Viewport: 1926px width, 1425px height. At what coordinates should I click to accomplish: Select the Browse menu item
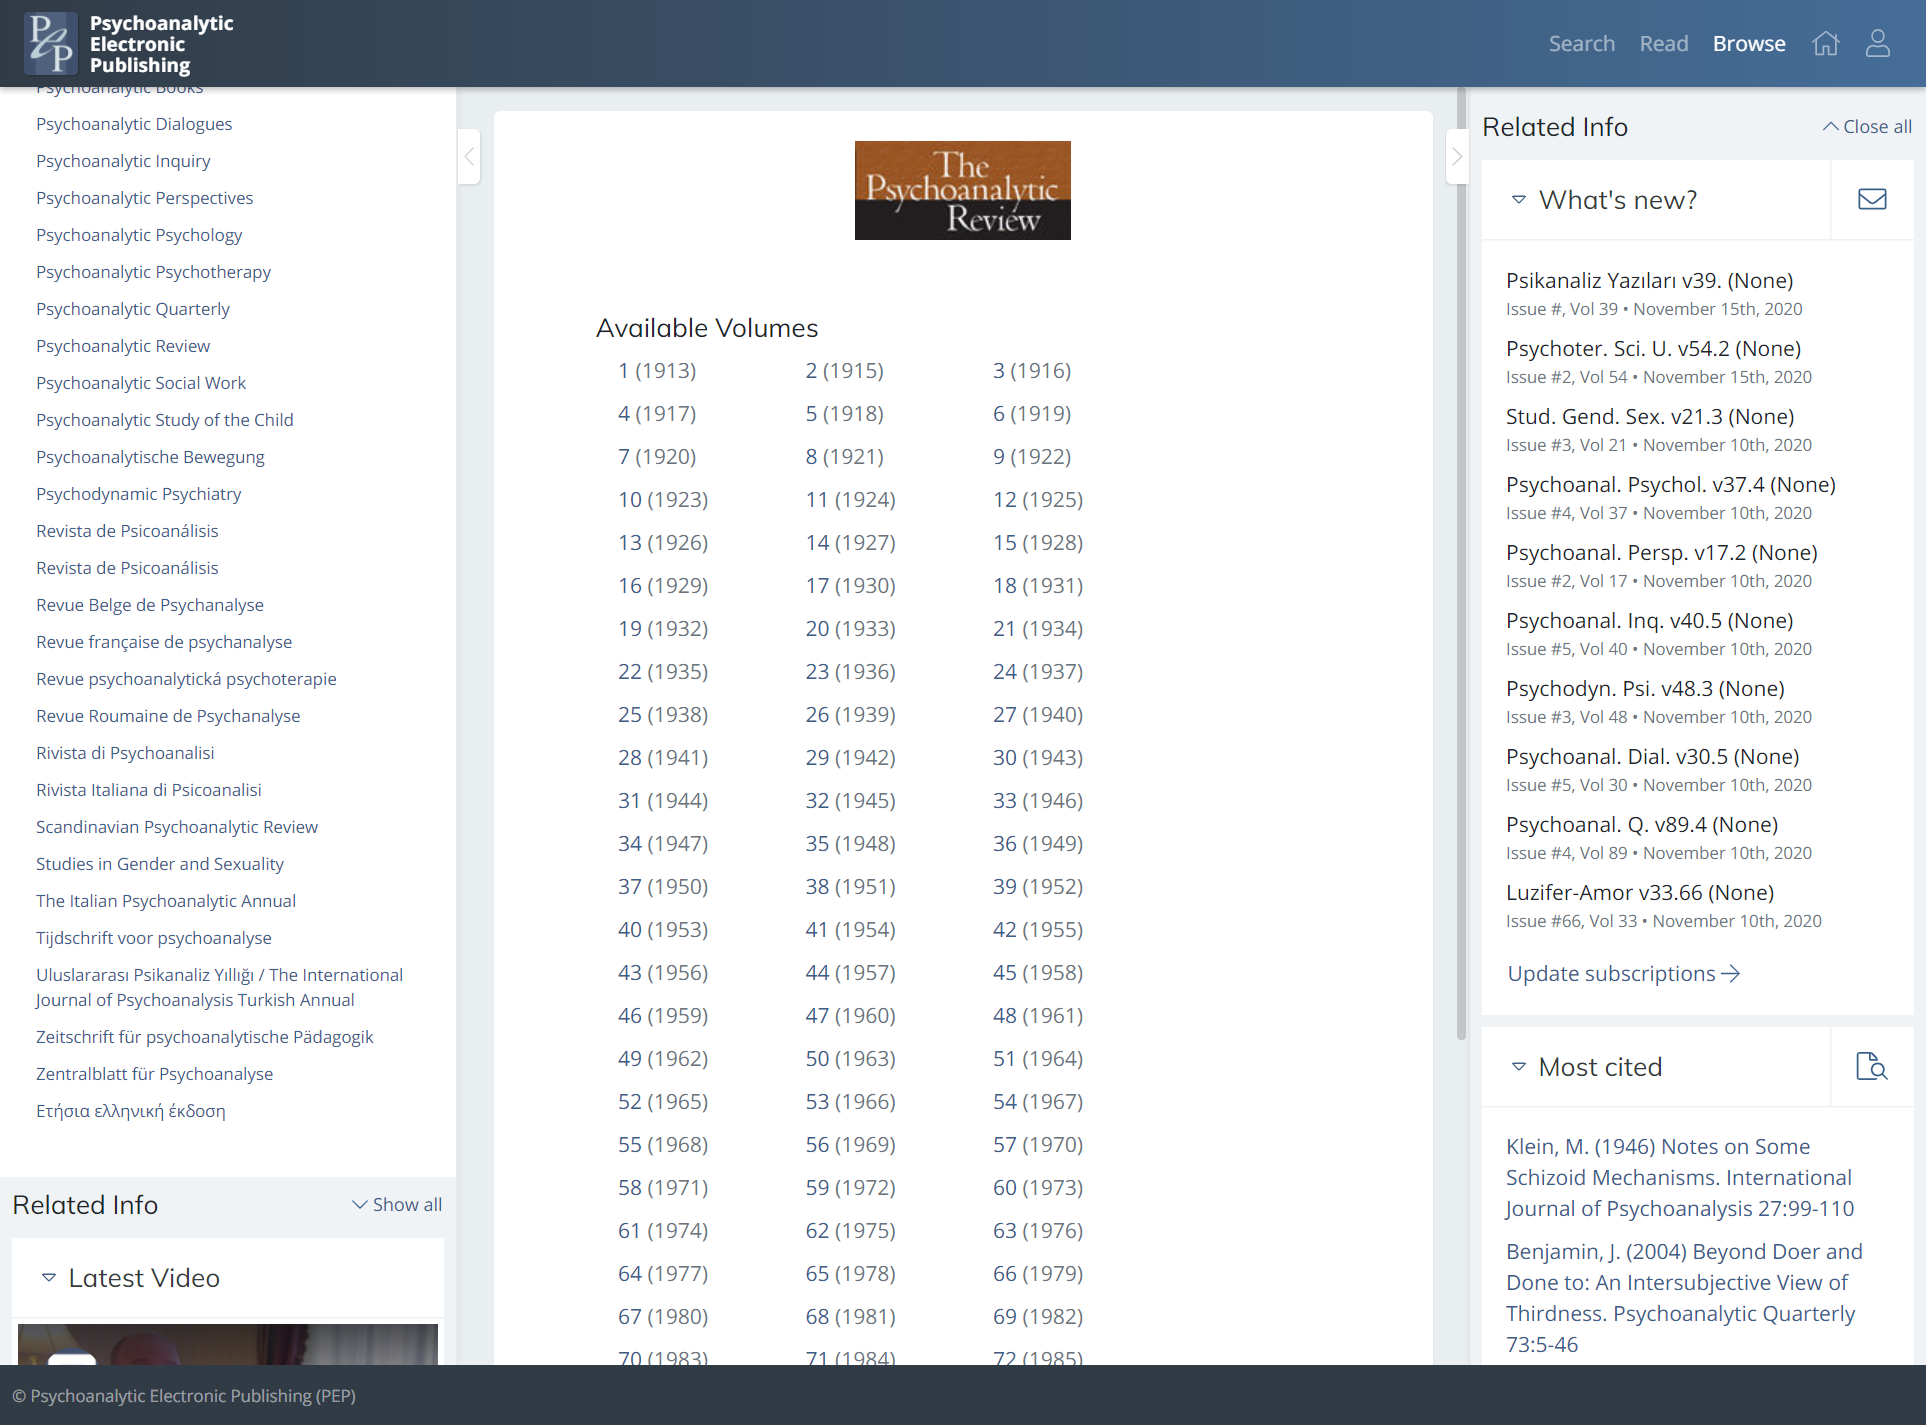(x=1748, y=44)
